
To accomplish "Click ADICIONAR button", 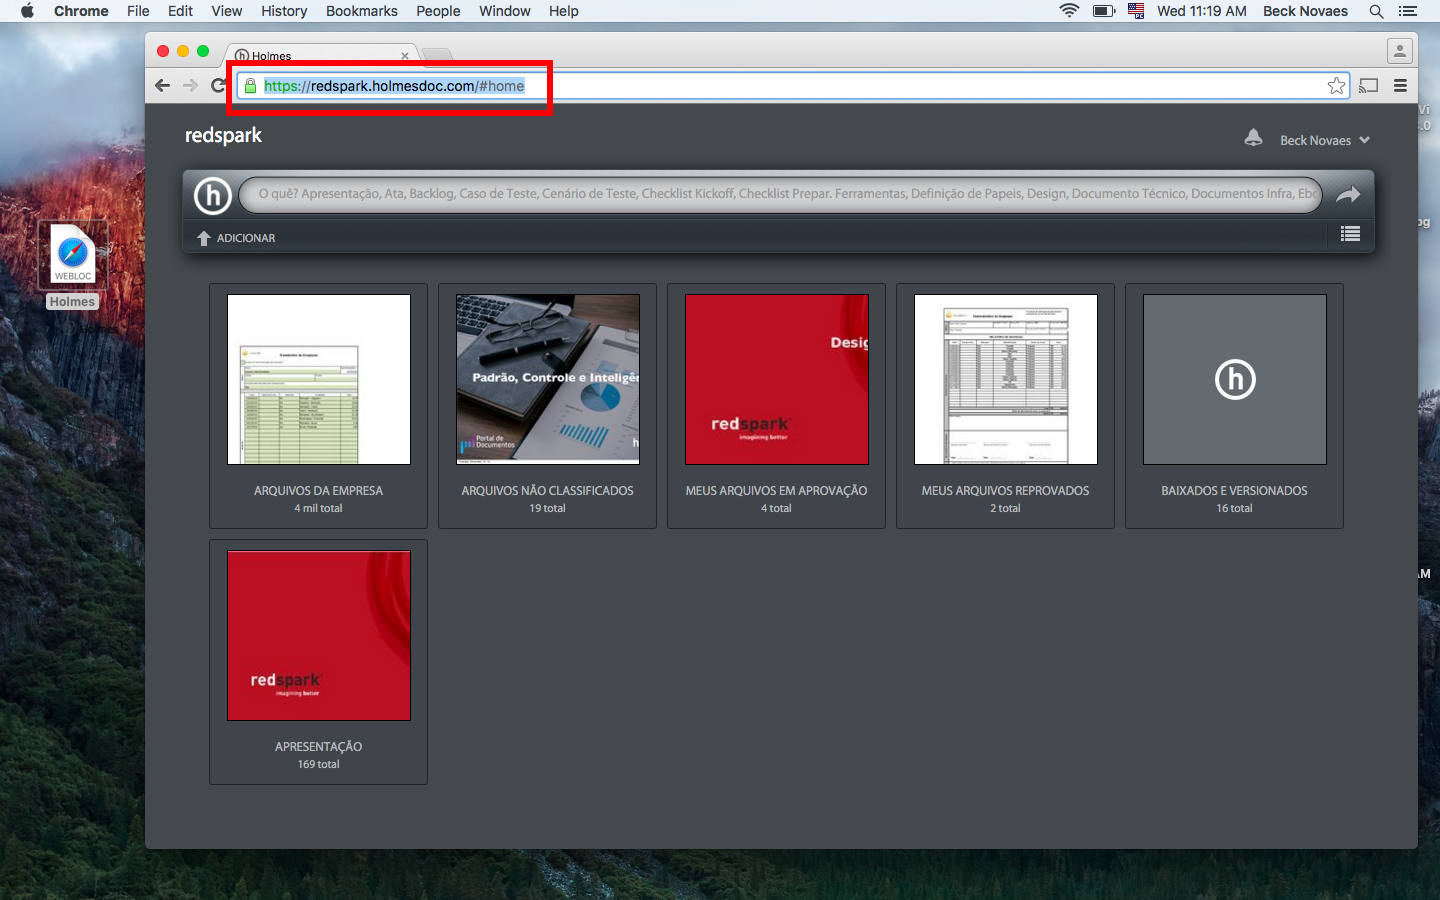I will click(x=236, y=238).
